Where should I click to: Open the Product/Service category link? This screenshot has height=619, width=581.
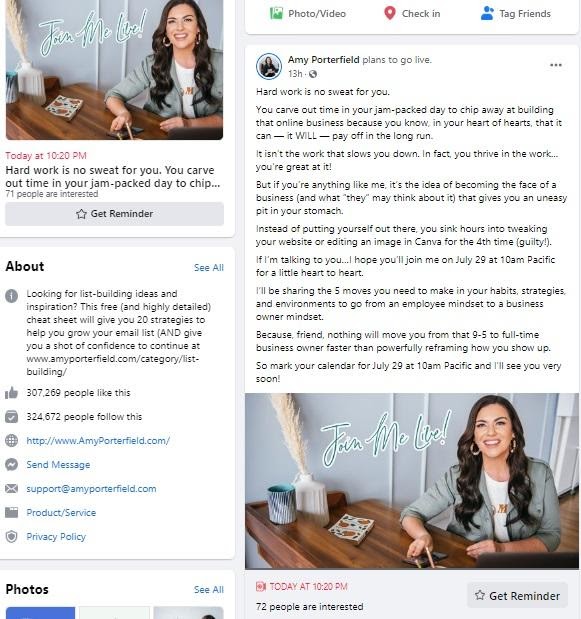[x=61, y=512]
